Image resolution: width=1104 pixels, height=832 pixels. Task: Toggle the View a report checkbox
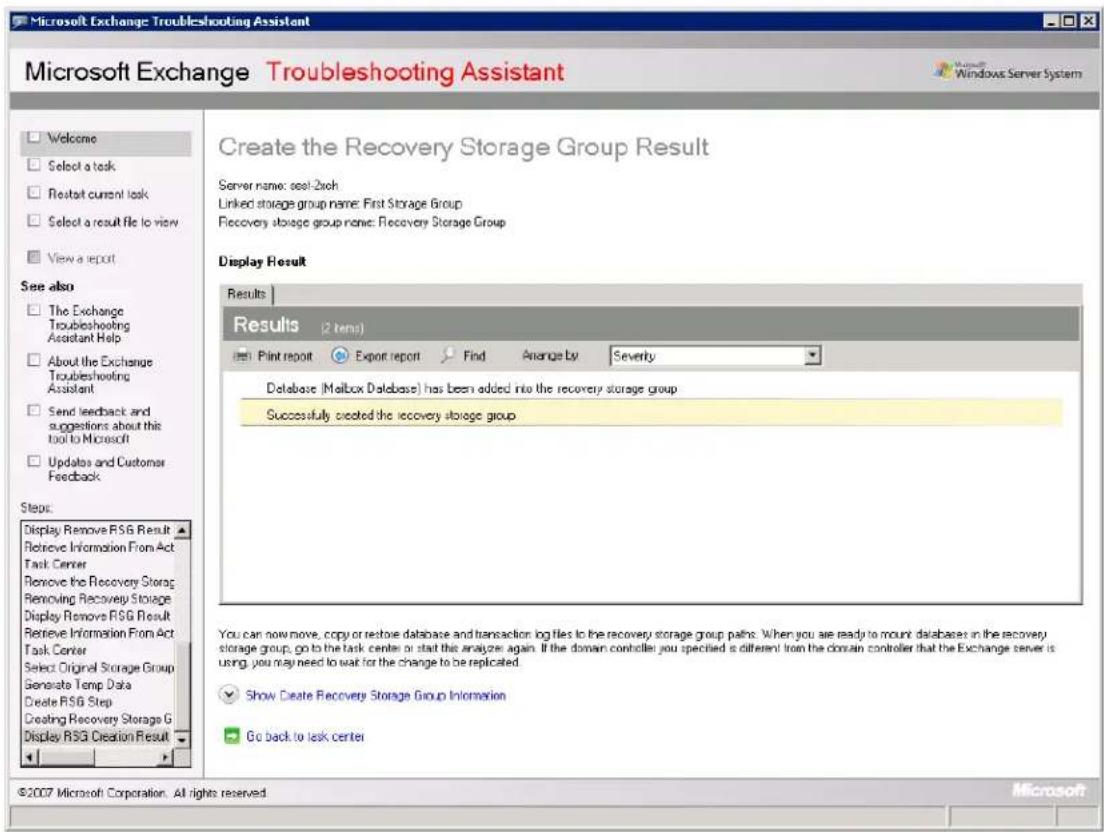tap(33, 258)
